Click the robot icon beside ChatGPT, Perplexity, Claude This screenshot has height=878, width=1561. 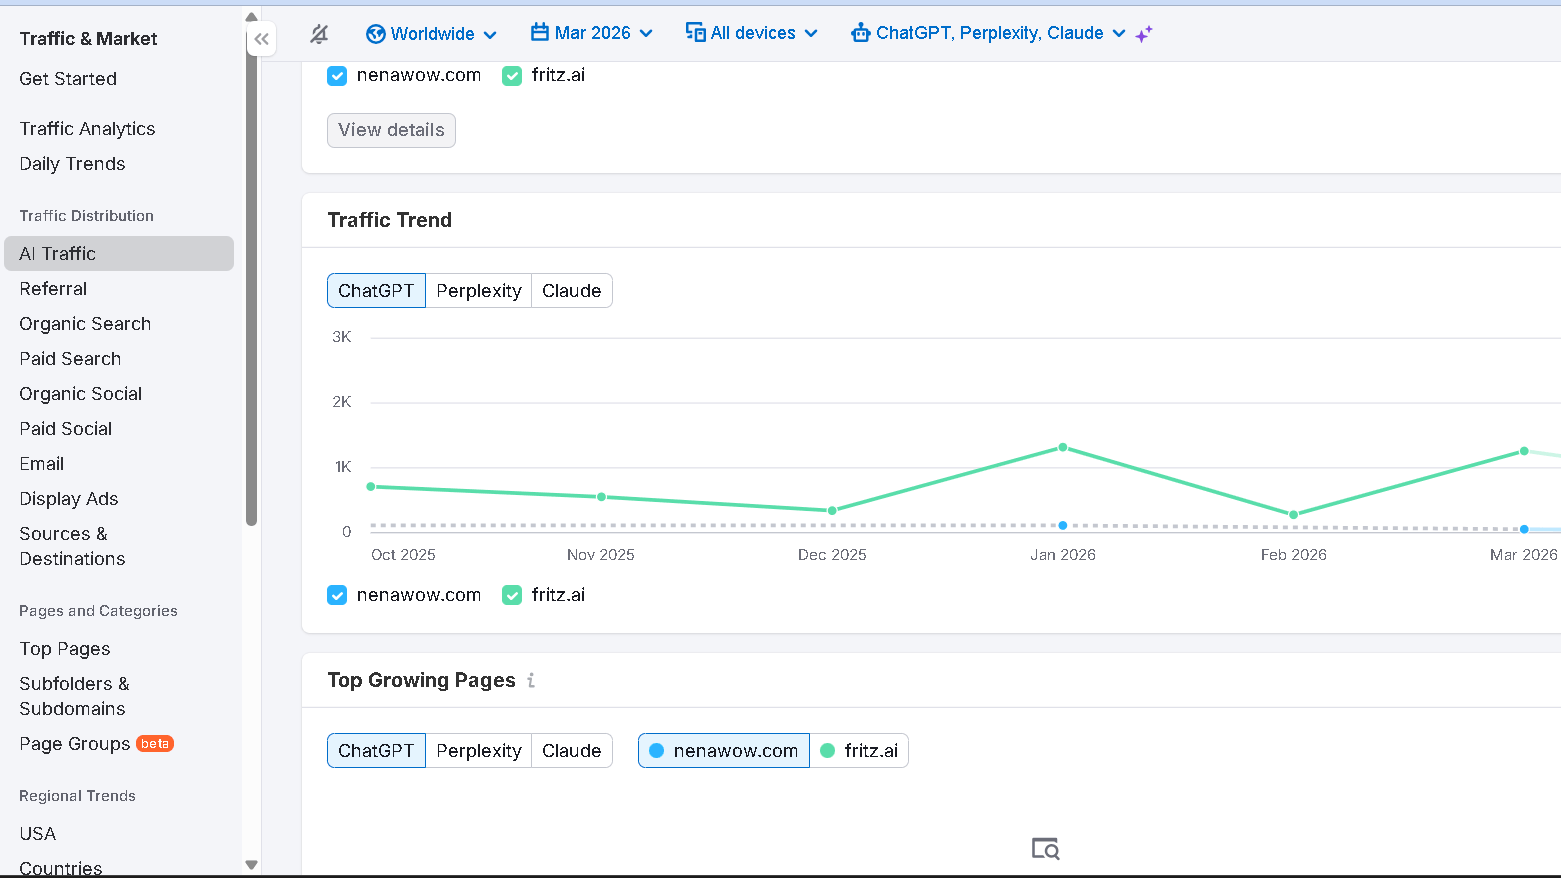click(860, 33)
